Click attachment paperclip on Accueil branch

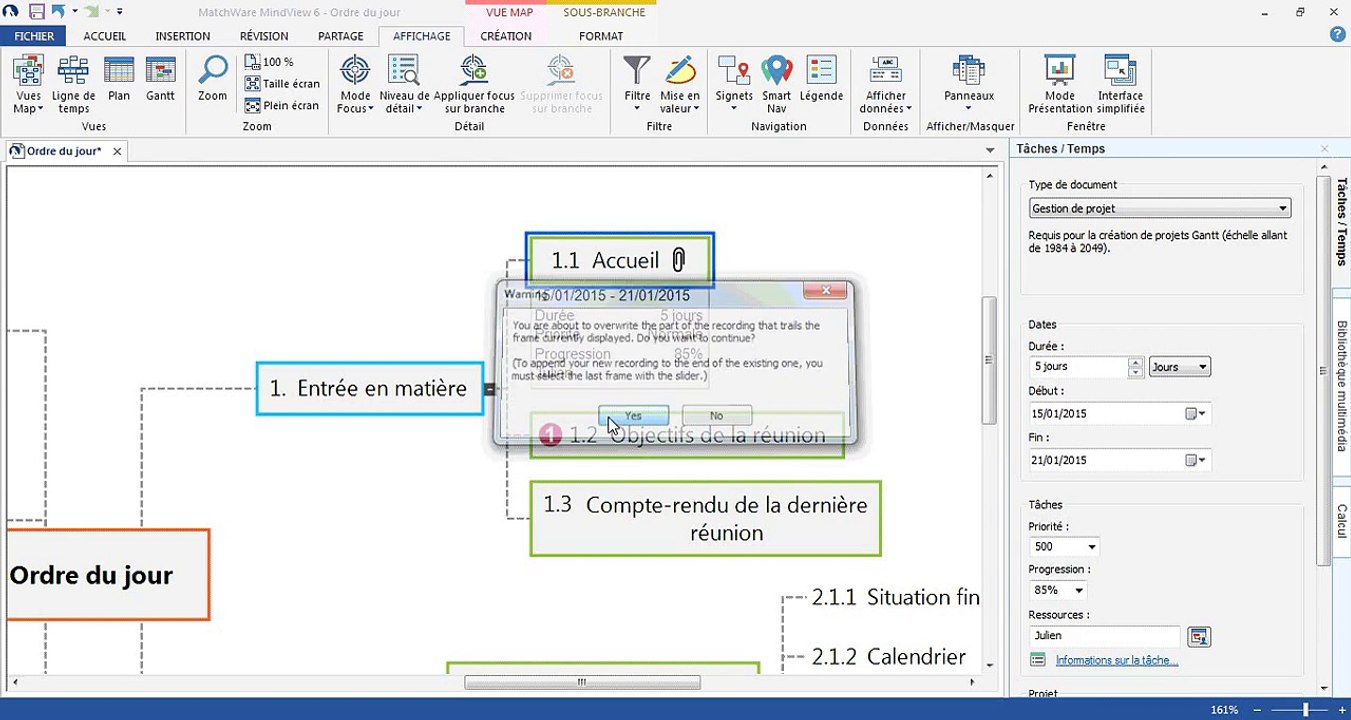[678, 260]
